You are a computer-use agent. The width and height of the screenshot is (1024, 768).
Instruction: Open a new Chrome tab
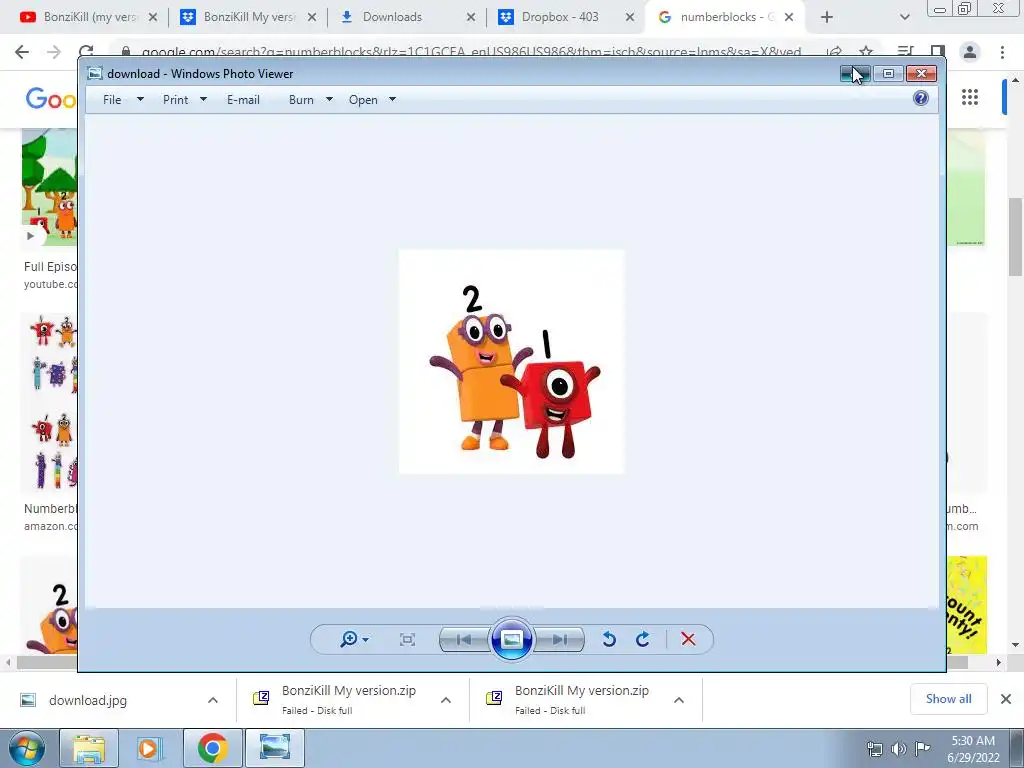pos(827,17)
